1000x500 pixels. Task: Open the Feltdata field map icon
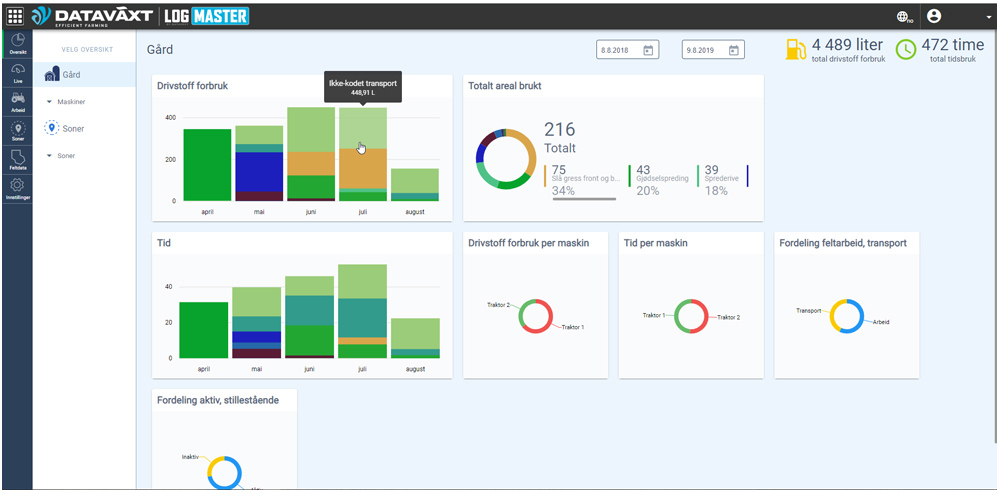[x=17, y=161]
